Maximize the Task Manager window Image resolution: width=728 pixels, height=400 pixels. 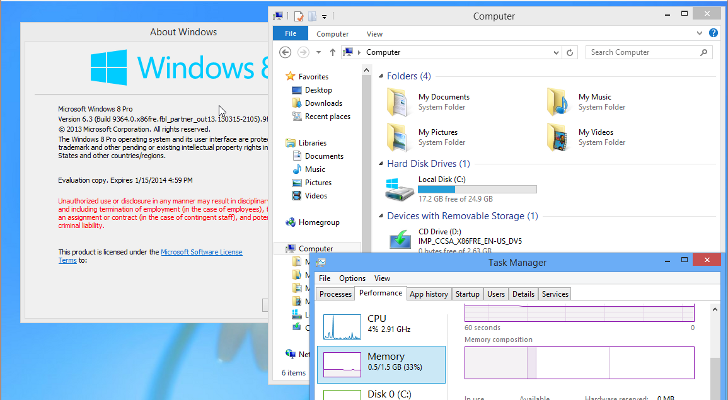point(684,260)
